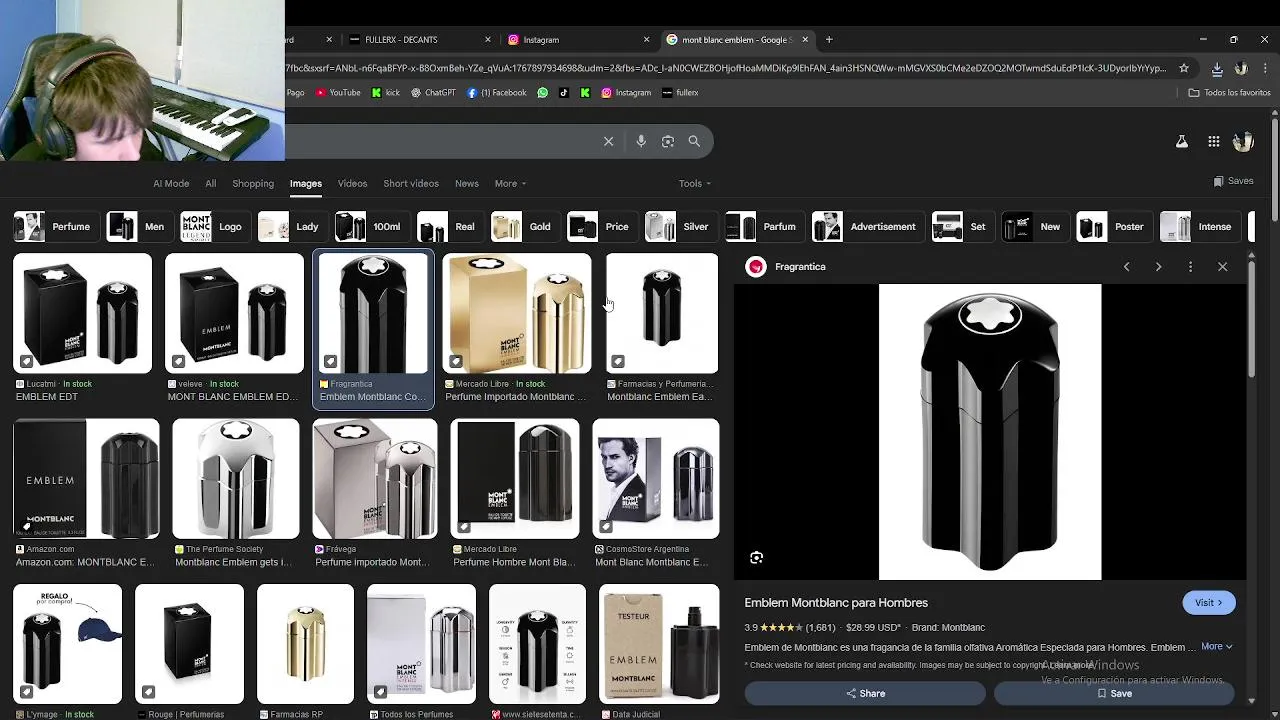
Task: Switch to Videos results tab
Action: tap(352, 183)
